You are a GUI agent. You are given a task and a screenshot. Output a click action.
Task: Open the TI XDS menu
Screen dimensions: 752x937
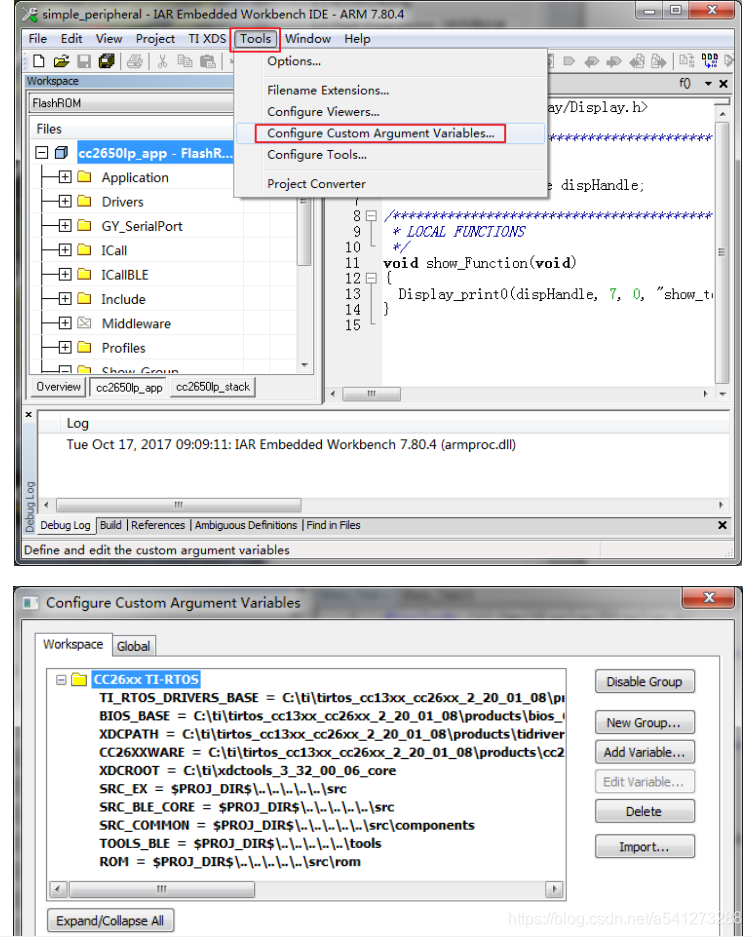click(207, 39)
